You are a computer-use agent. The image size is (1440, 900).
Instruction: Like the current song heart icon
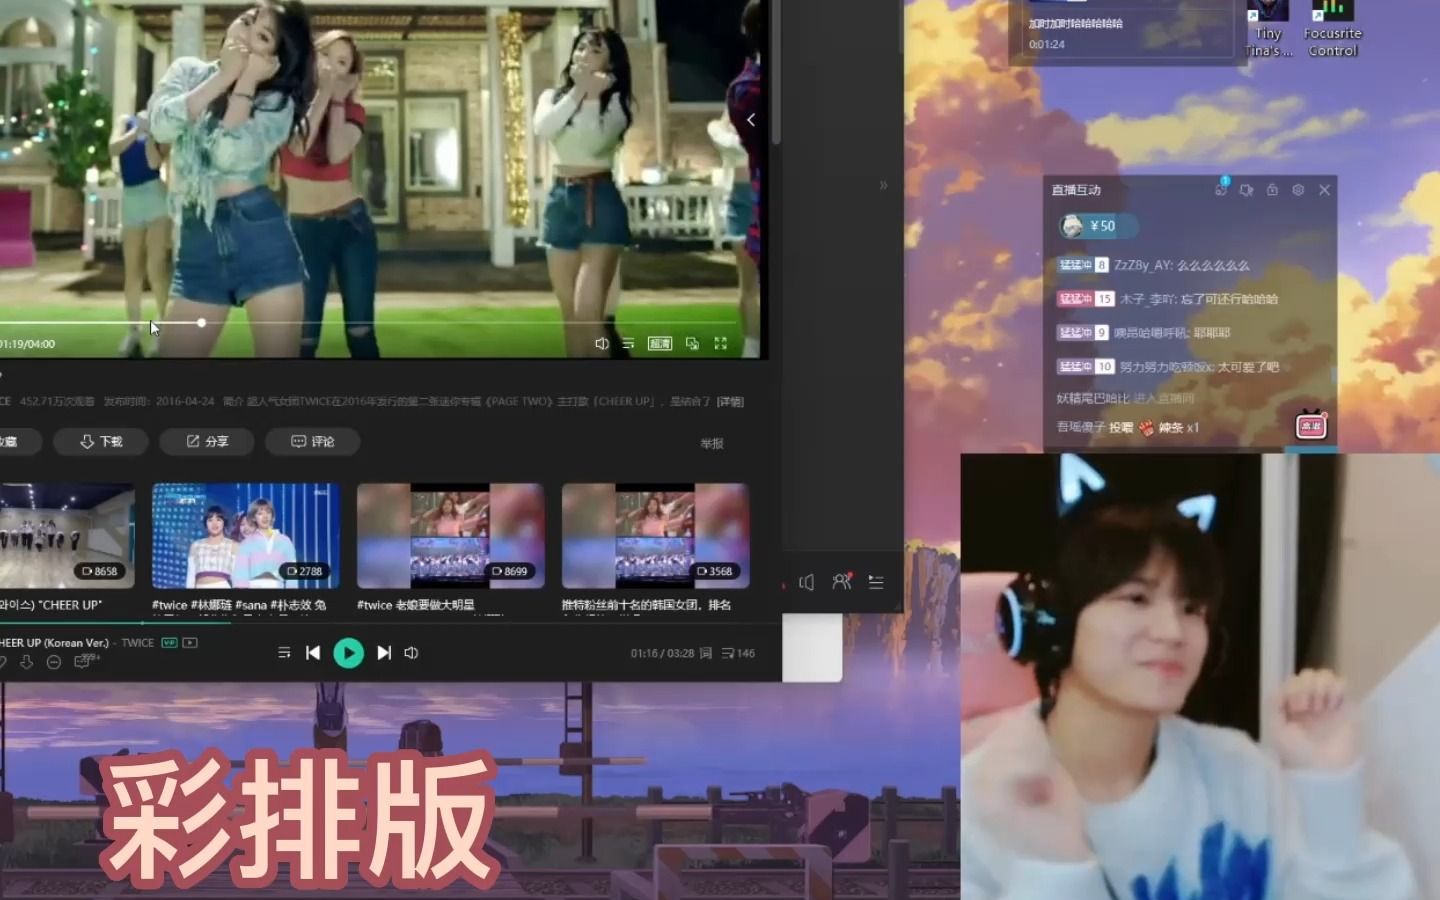[x=2, y=662]
